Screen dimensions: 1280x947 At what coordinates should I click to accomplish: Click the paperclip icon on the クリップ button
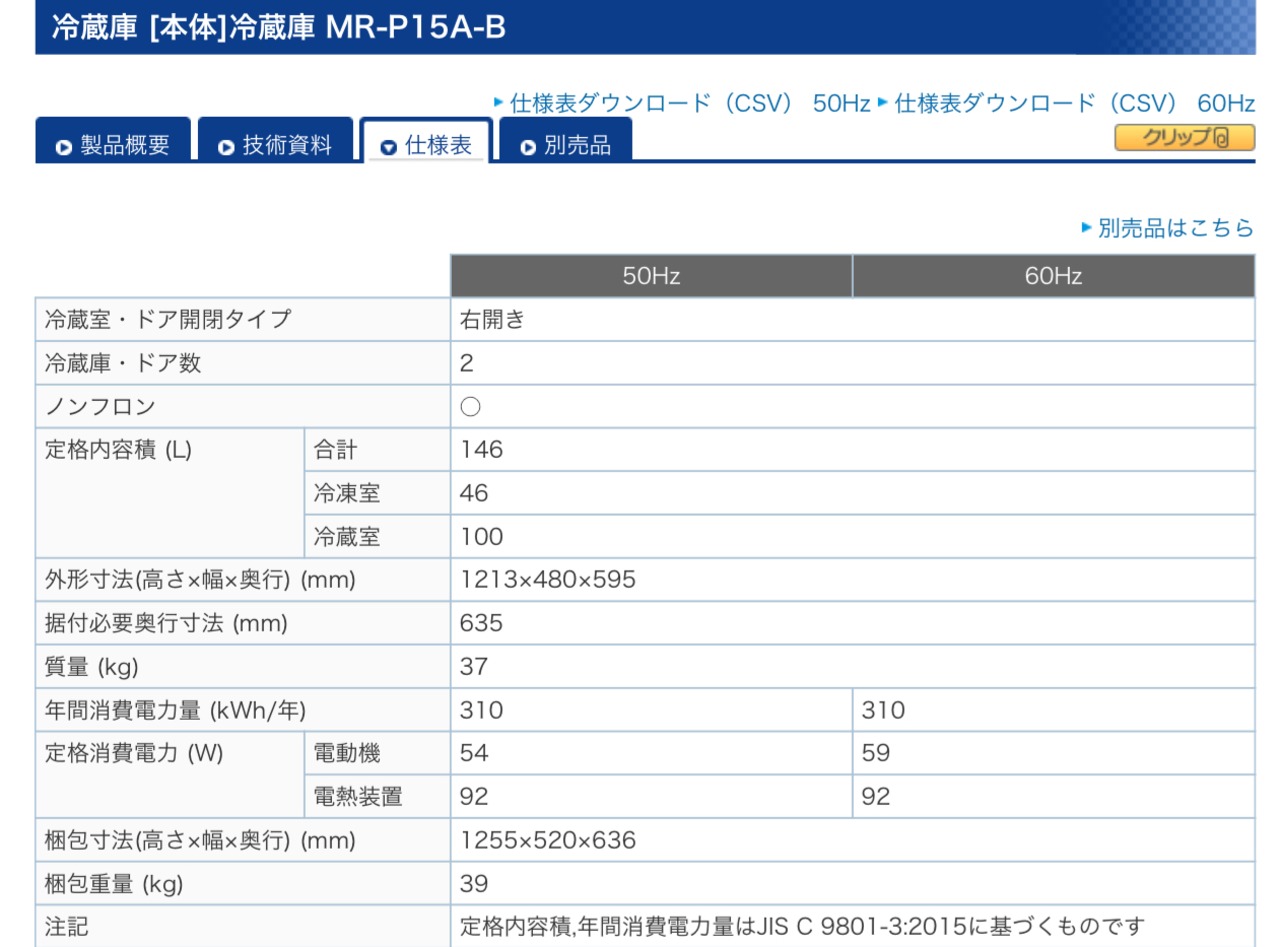[x=1221, y=137]
